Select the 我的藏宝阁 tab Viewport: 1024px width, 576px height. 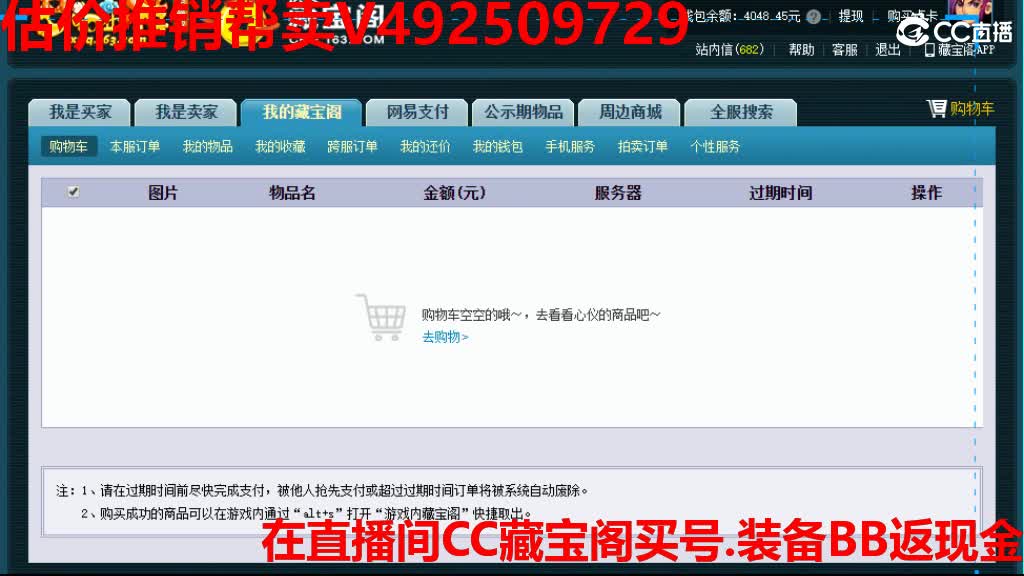[x=302, y=112]
